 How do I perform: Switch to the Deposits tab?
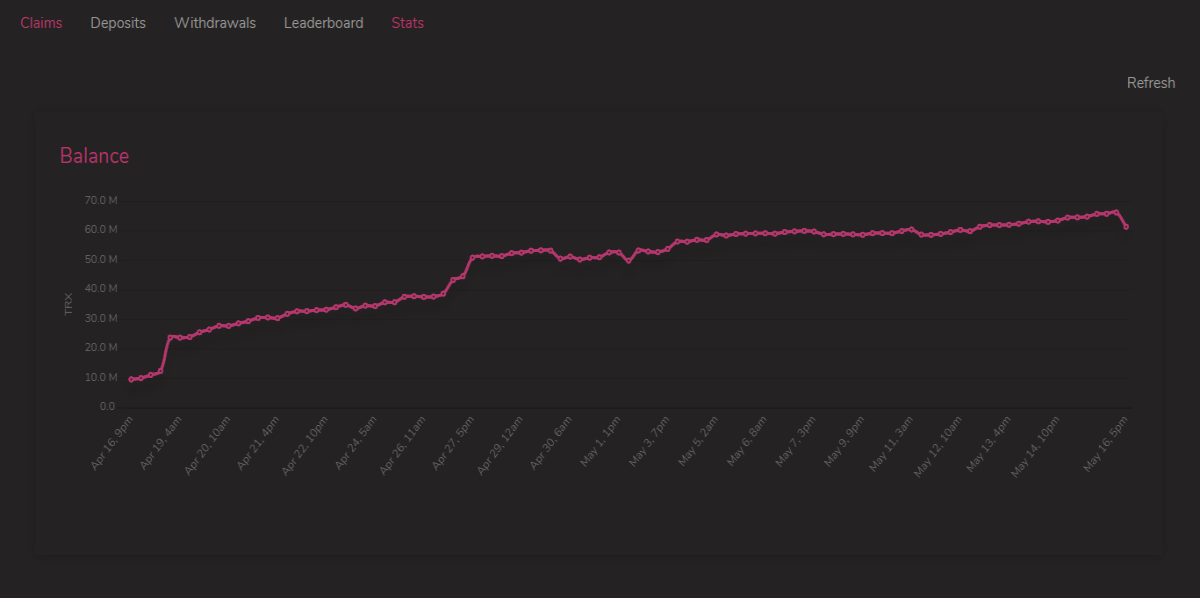[118, 23]
